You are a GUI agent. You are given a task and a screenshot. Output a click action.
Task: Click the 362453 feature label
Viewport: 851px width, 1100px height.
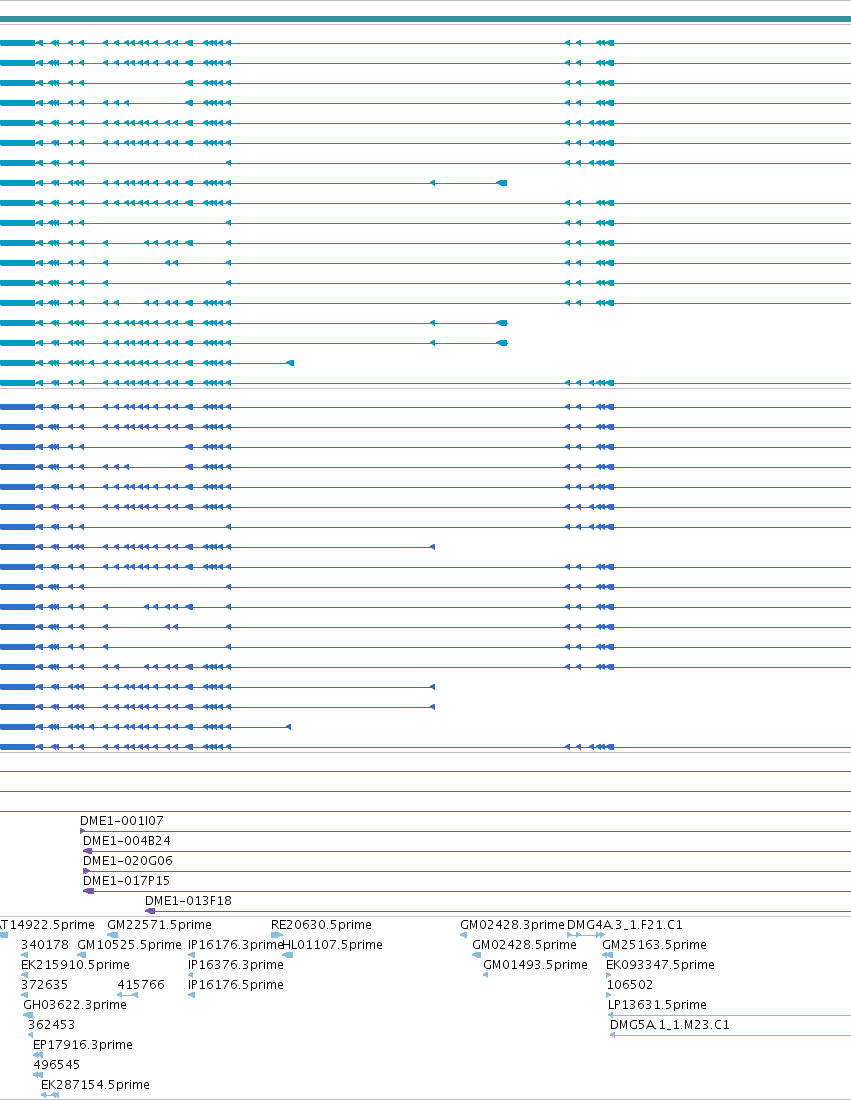click(51, 1025)
